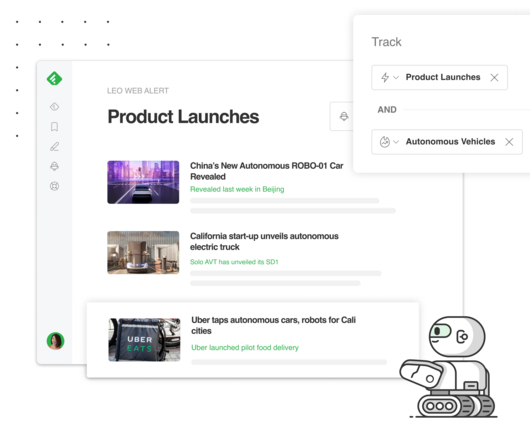Open the Today diamond icon in sidebar
Image resolution: width=530 pixels, height=442 pixels.
click(x=54, y=107)
